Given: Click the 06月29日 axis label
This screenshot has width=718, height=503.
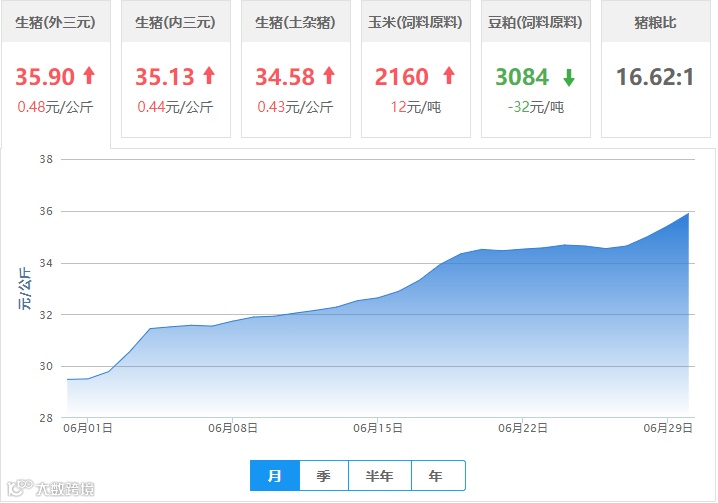Looking at the screenshot, I should point(668,428).
